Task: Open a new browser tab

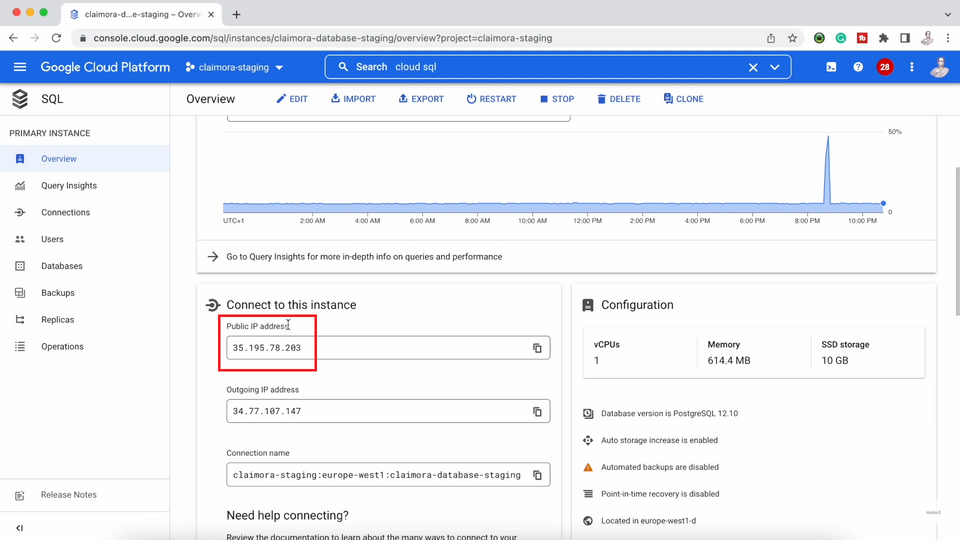Action: pos(236,14)
